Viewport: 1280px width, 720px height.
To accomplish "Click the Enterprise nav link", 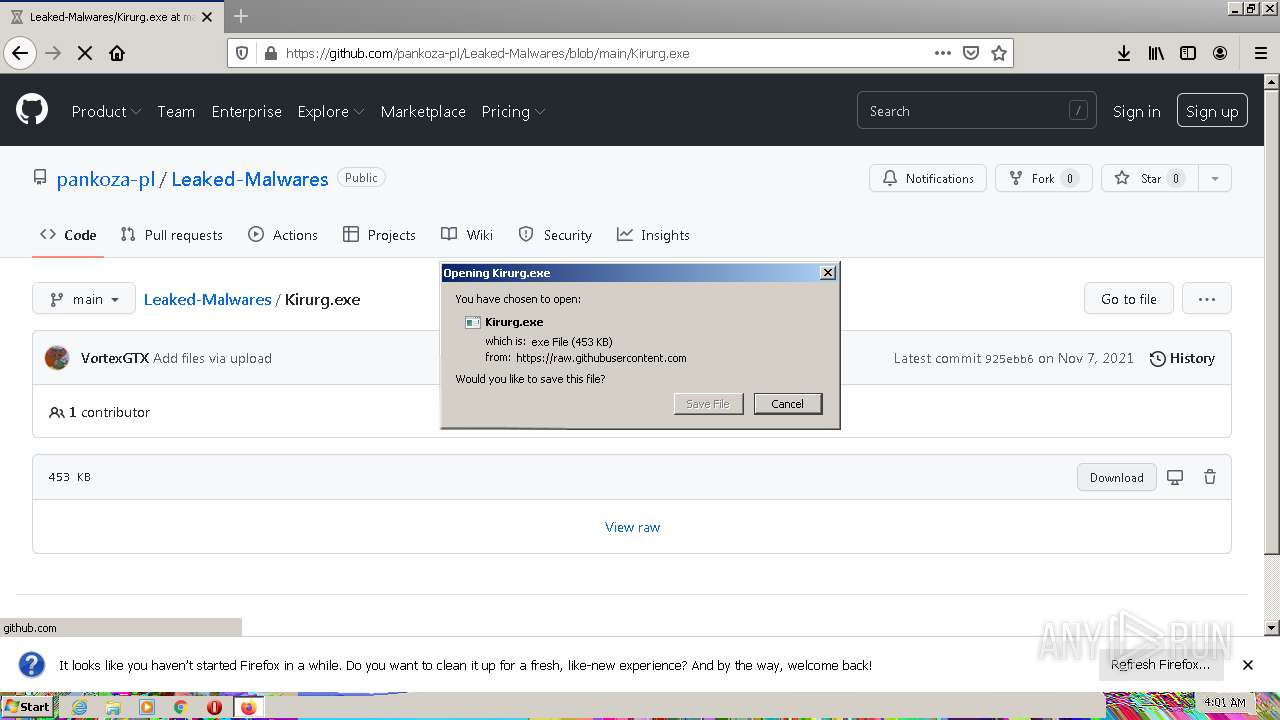I will point(246,111).
